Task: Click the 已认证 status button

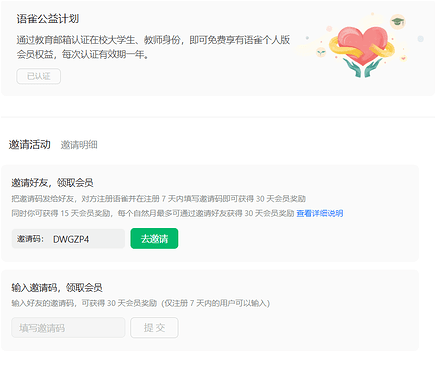Action: (39, 76)
